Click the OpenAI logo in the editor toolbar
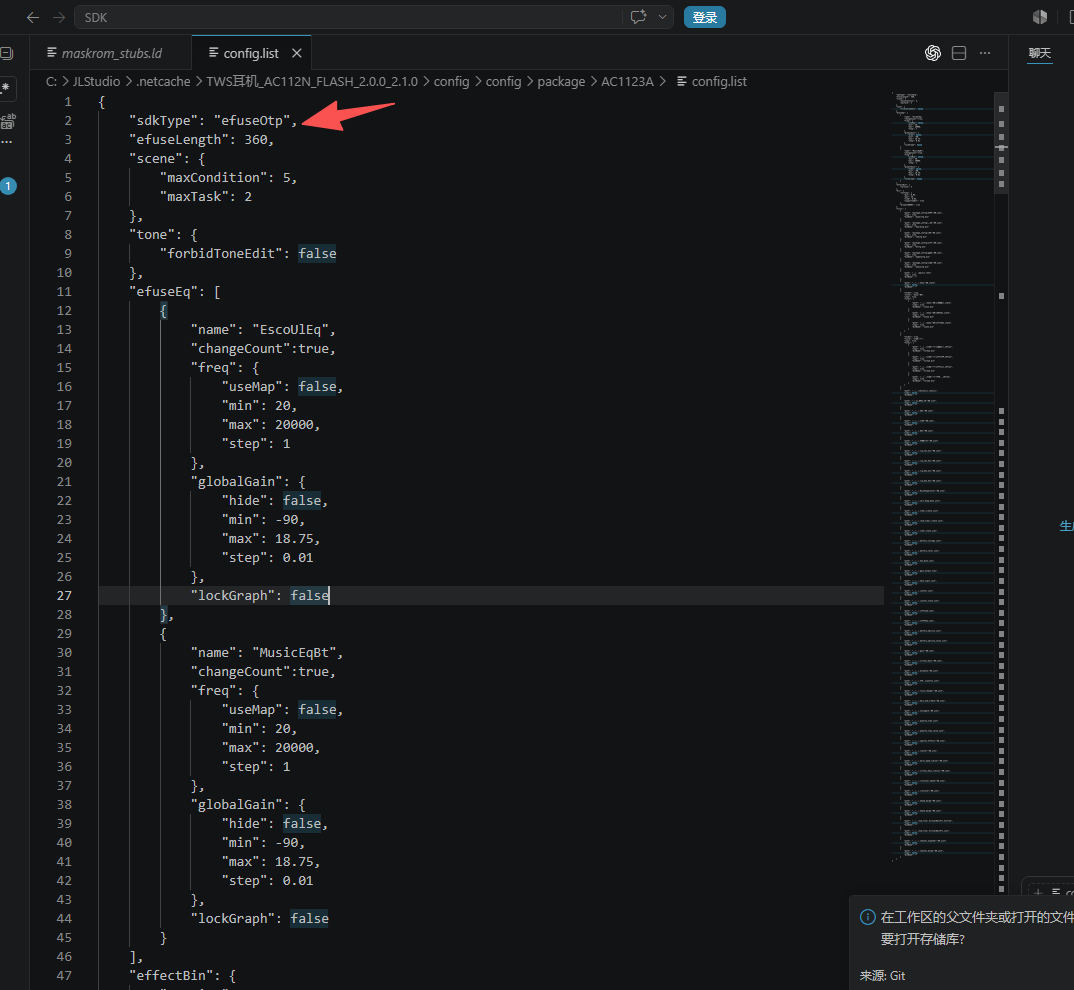 932,53
